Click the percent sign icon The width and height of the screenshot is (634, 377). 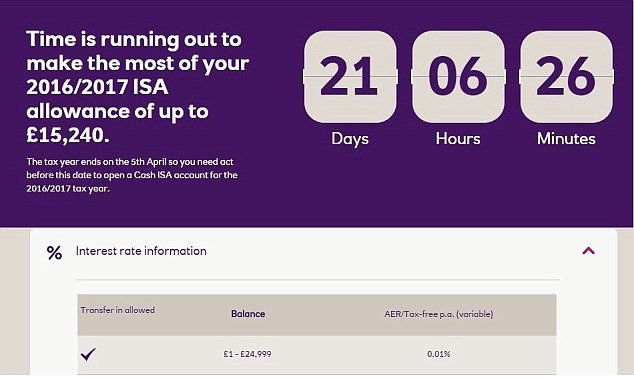pos(54,252)
